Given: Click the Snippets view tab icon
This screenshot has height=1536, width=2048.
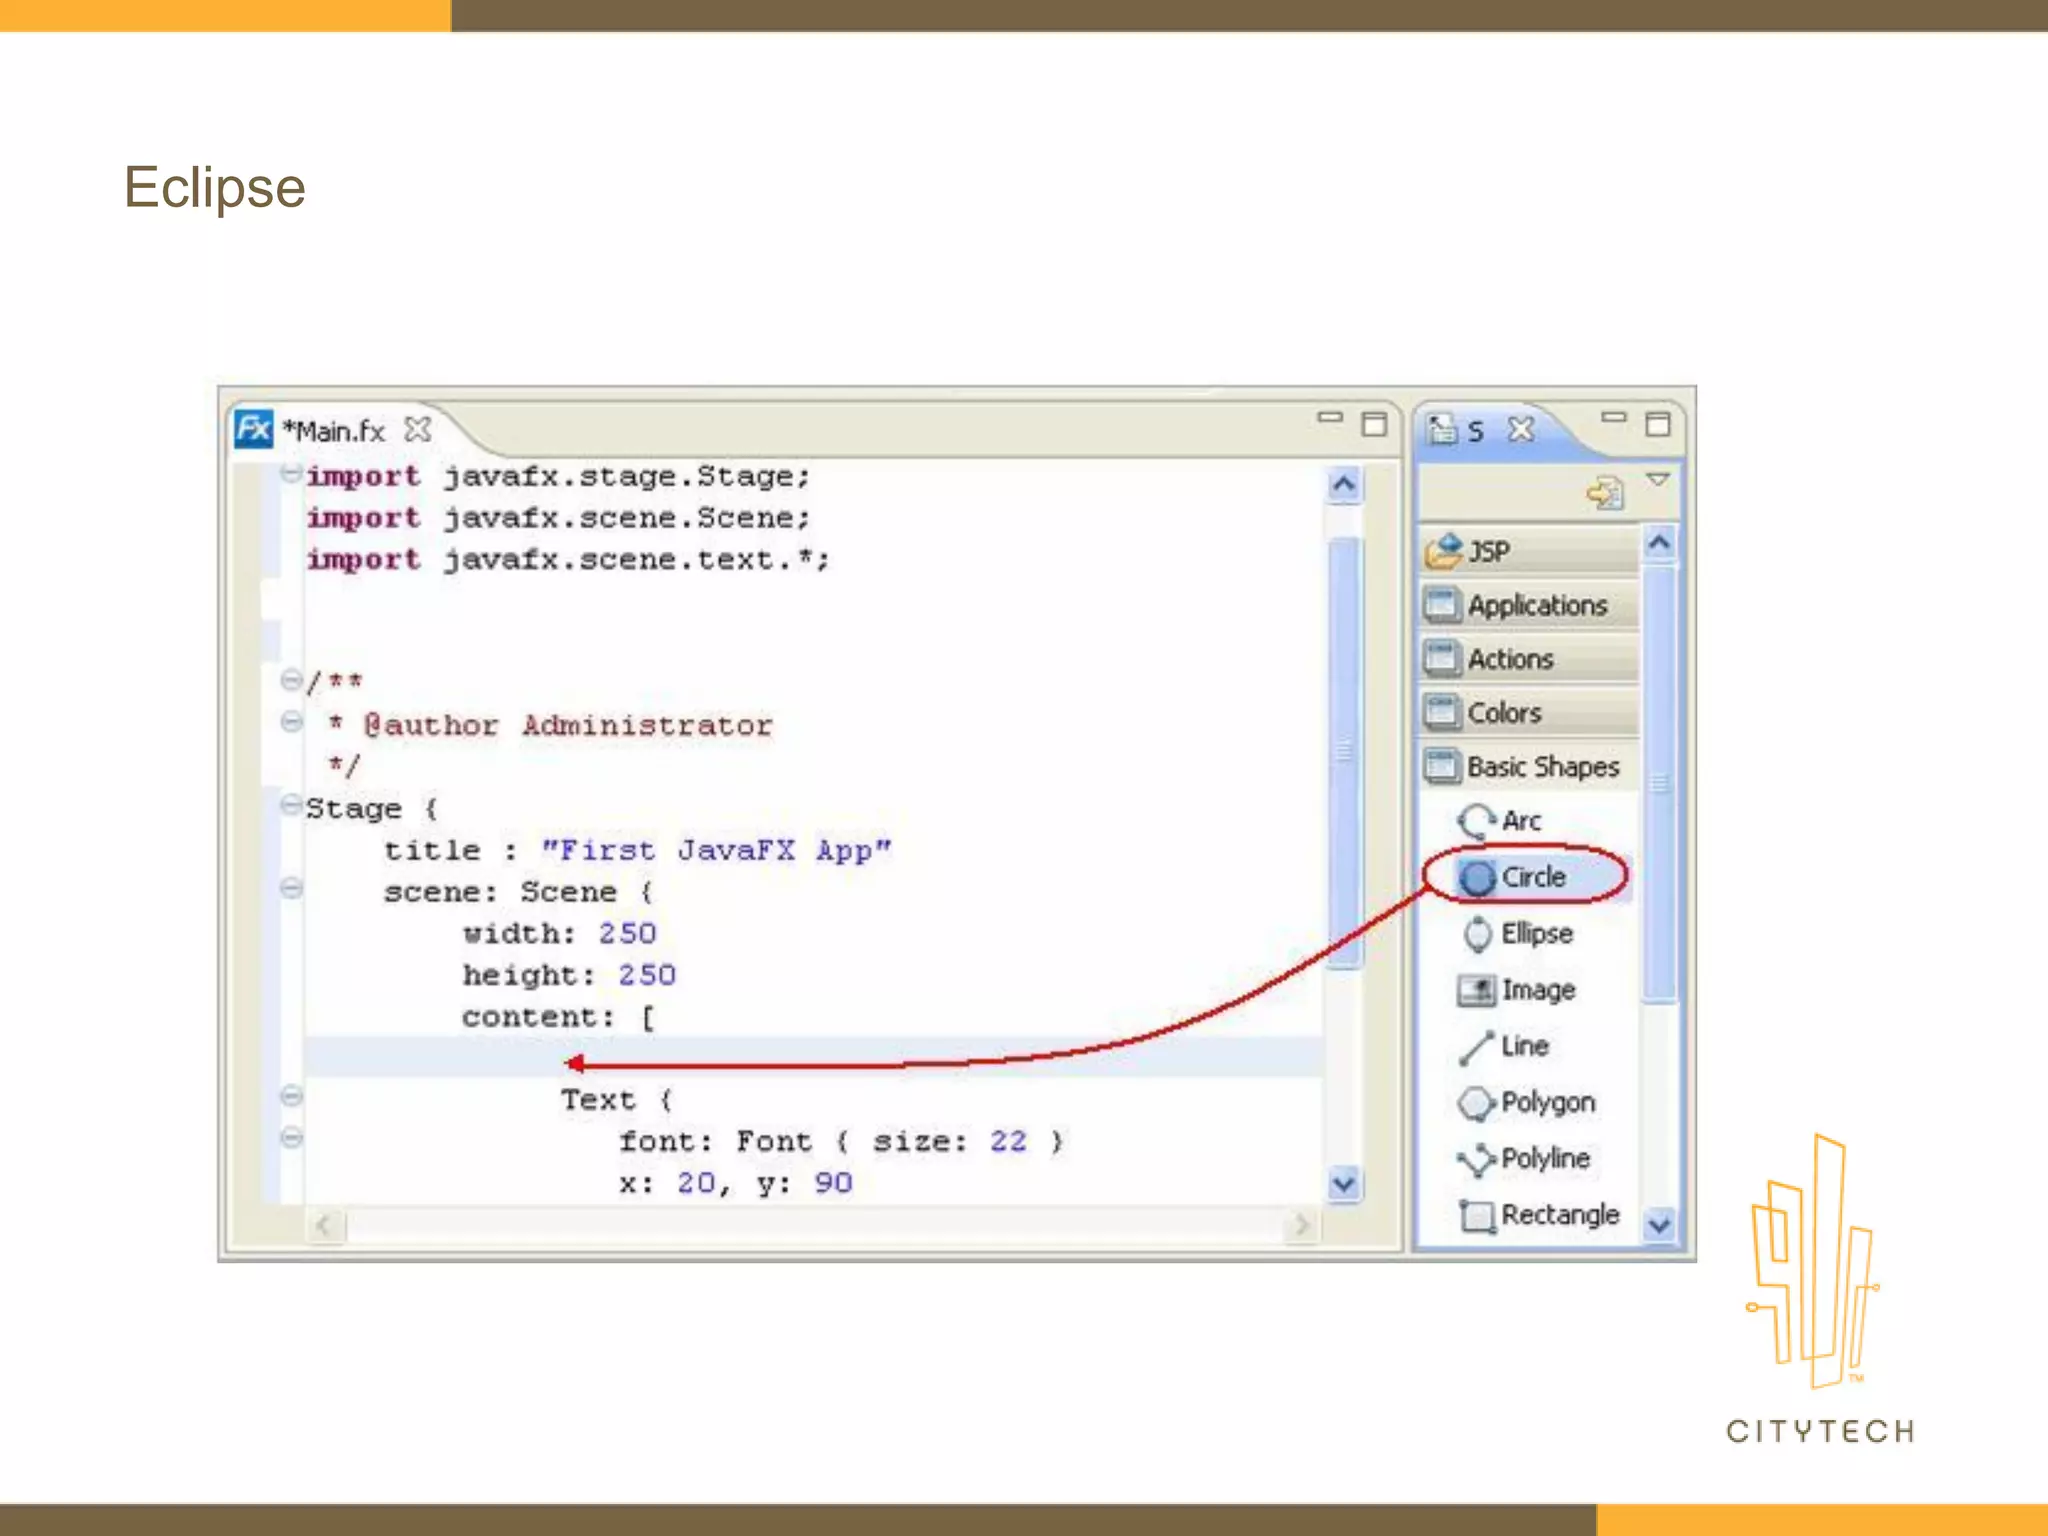Looking at the screenshot, I should (1442, 430).
